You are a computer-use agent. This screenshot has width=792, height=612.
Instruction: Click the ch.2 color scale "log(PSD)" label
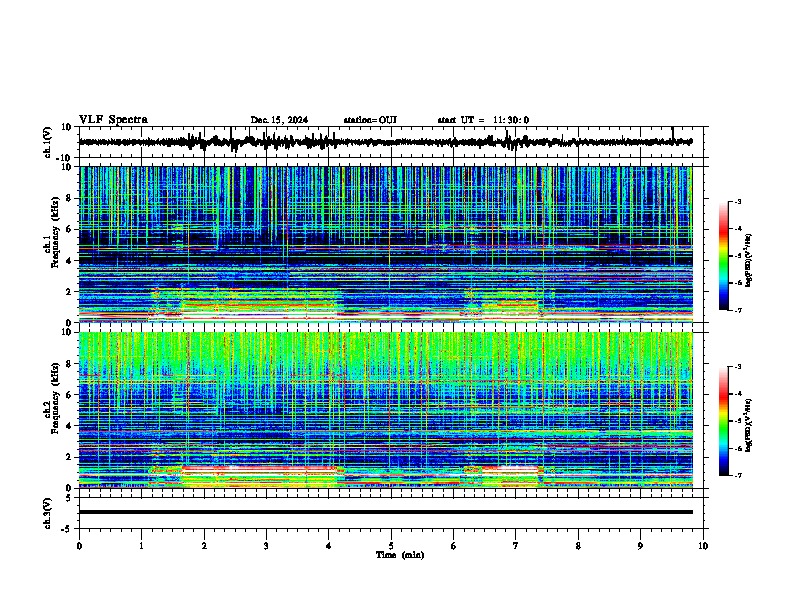(x=748, y=425)
